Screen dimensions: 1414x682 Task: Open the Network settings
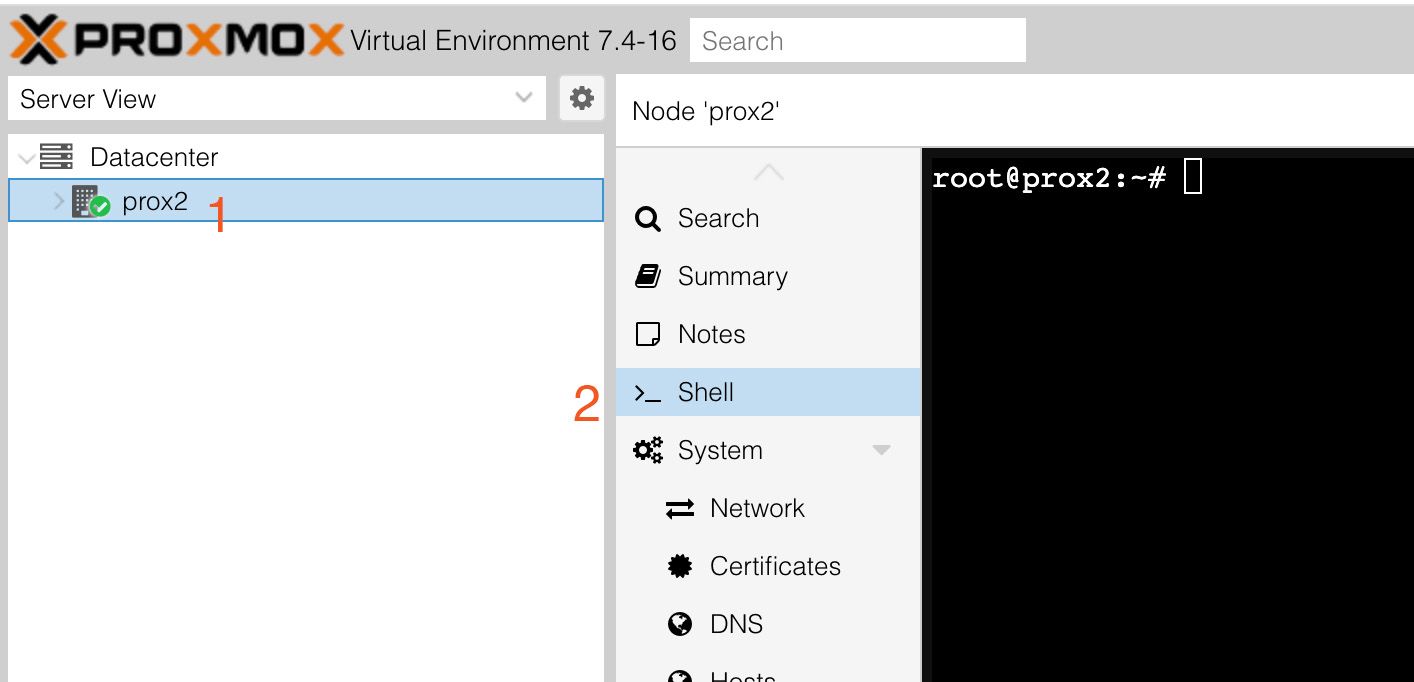click(768, 508)
